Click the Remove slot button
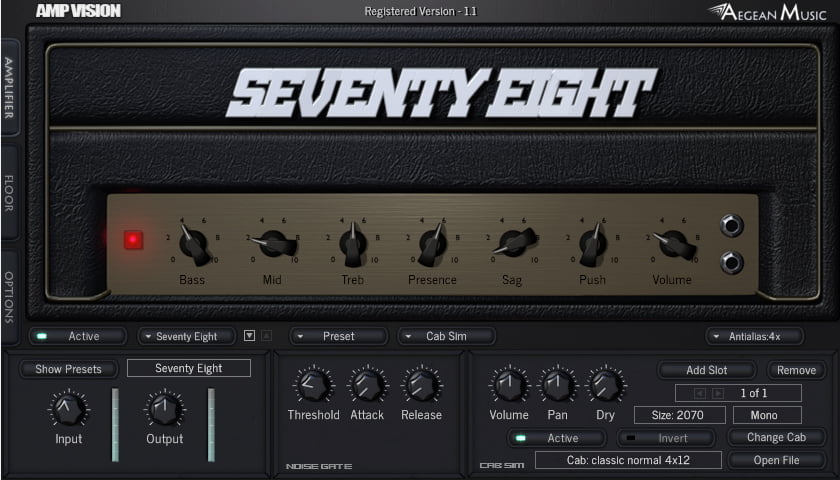 [x=796, y=370]
